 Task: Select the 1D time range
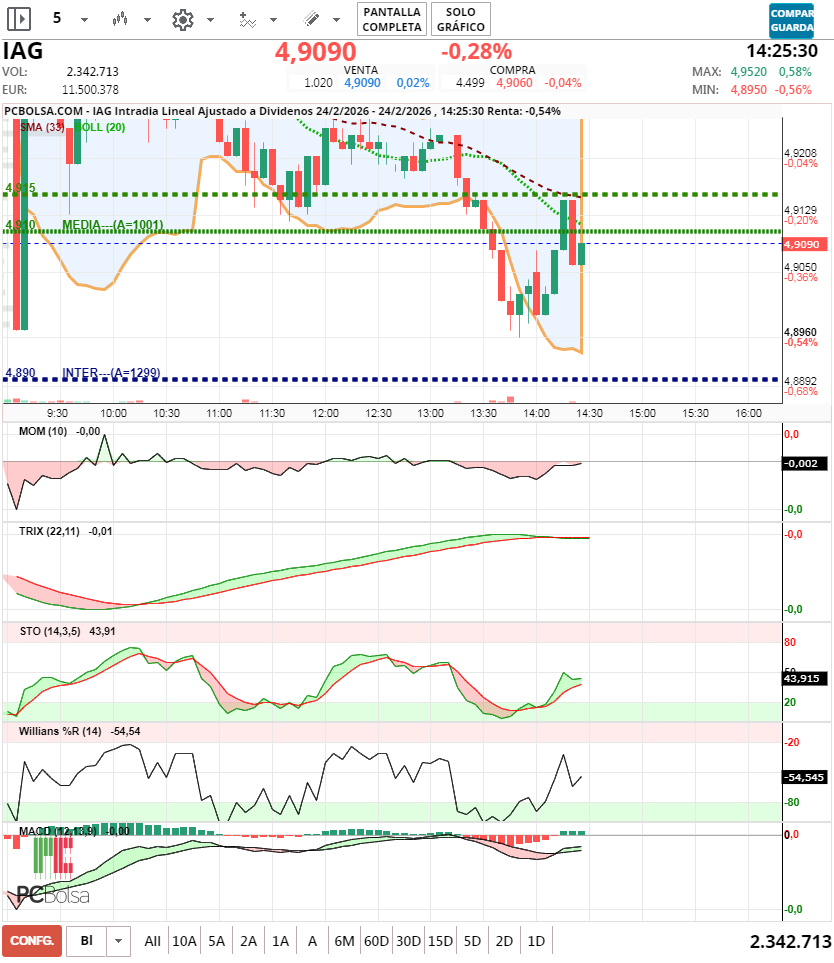(x=536, y=941)
